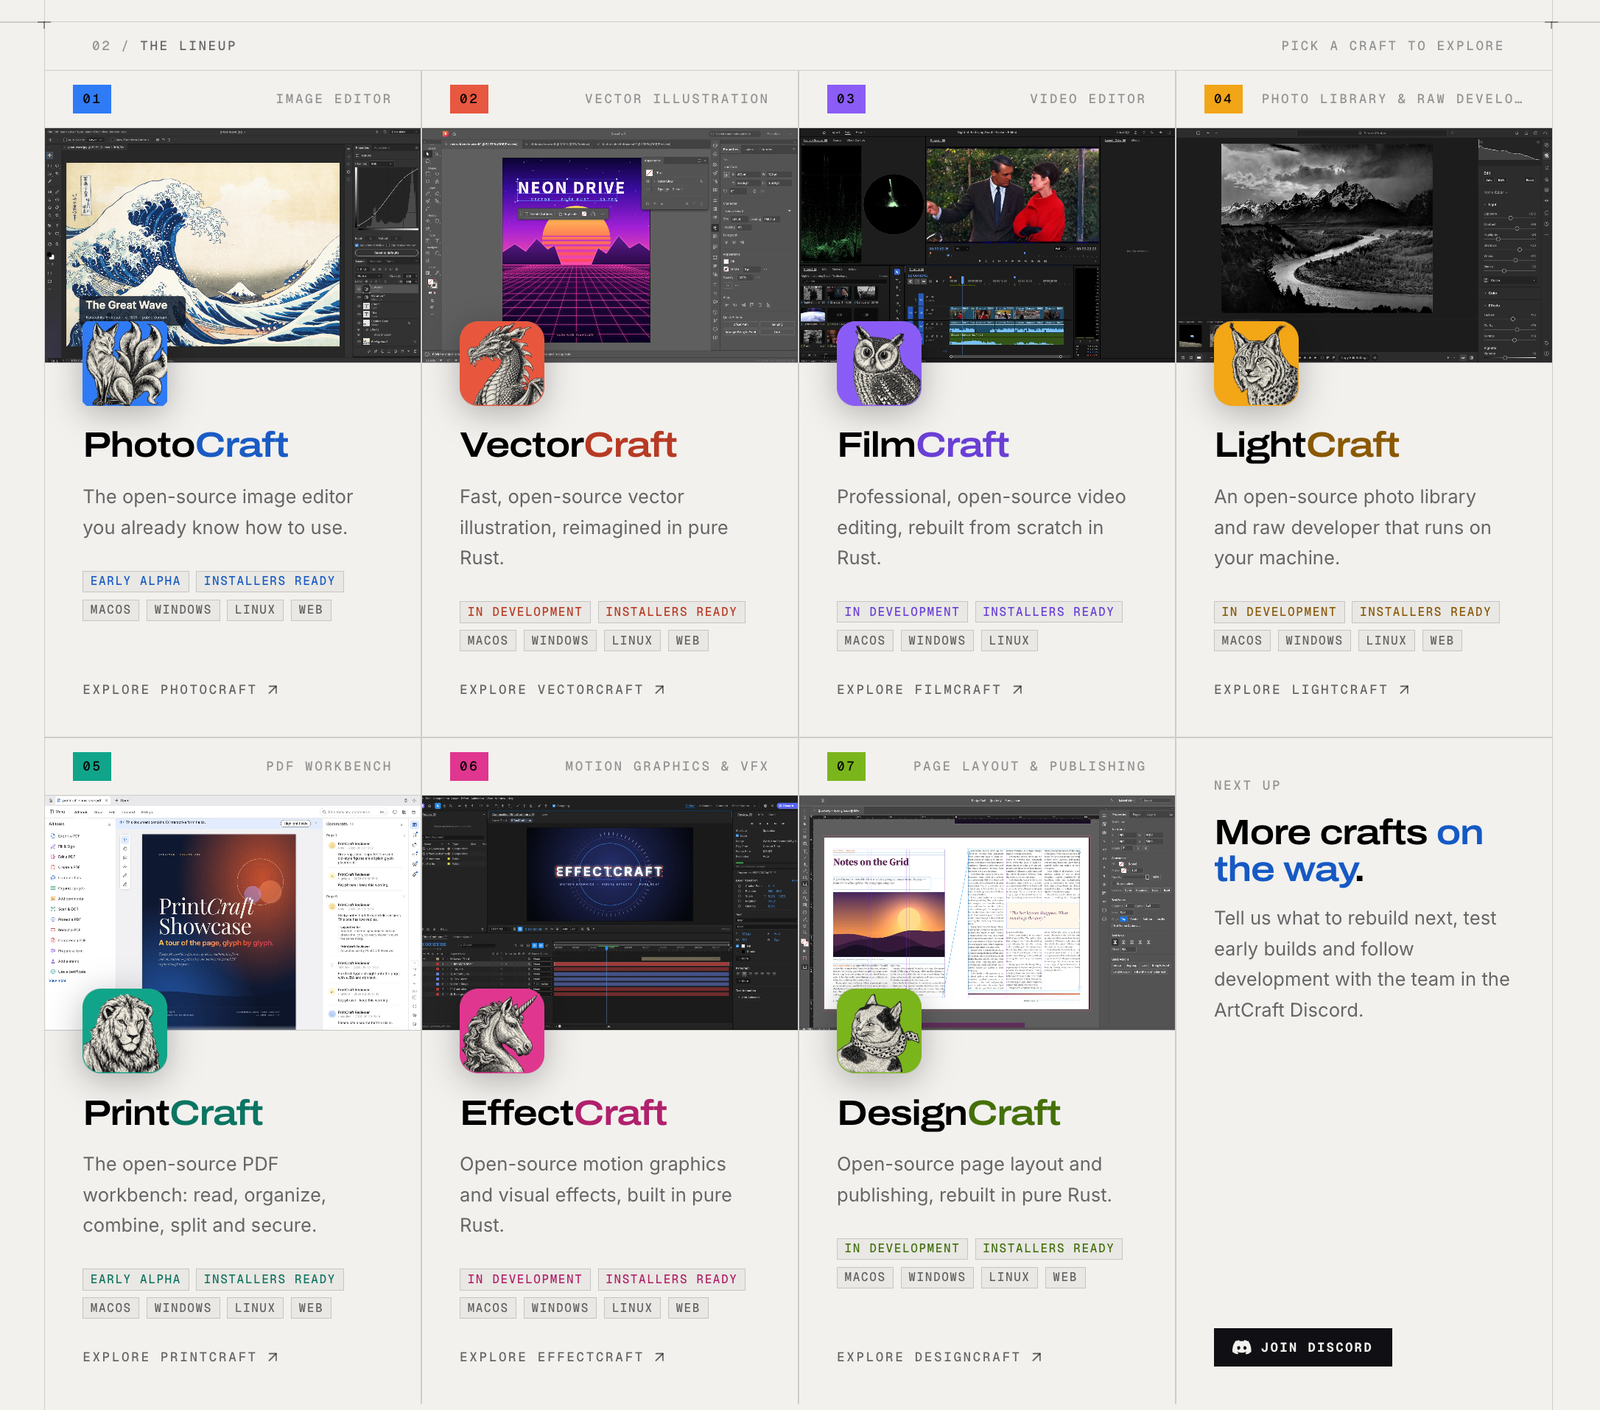Follow the Explore DesignCraft link
This screenshot has width=1600, height=1410.
pyautogui.click(x=940, y=1357)
